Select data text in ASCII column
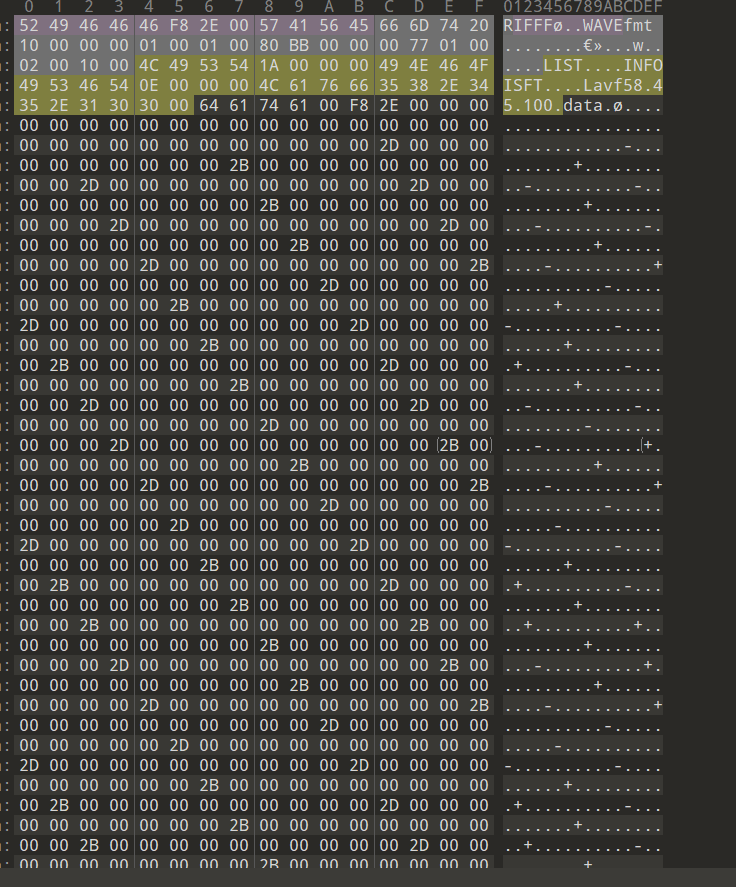This screenshot has width=736, height=887. (583, 105)
